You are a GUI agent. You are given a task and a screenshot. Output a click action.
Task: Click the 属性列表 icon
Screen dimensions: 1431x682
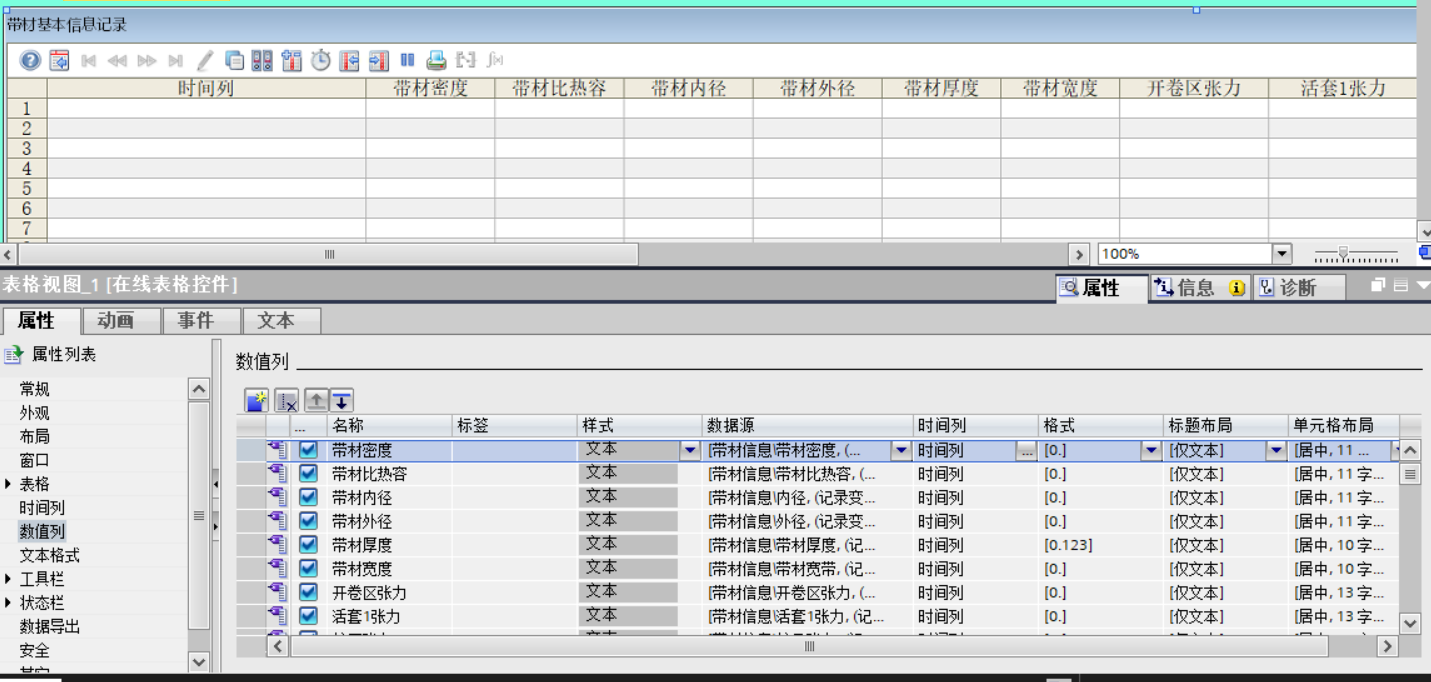point(13,355)
